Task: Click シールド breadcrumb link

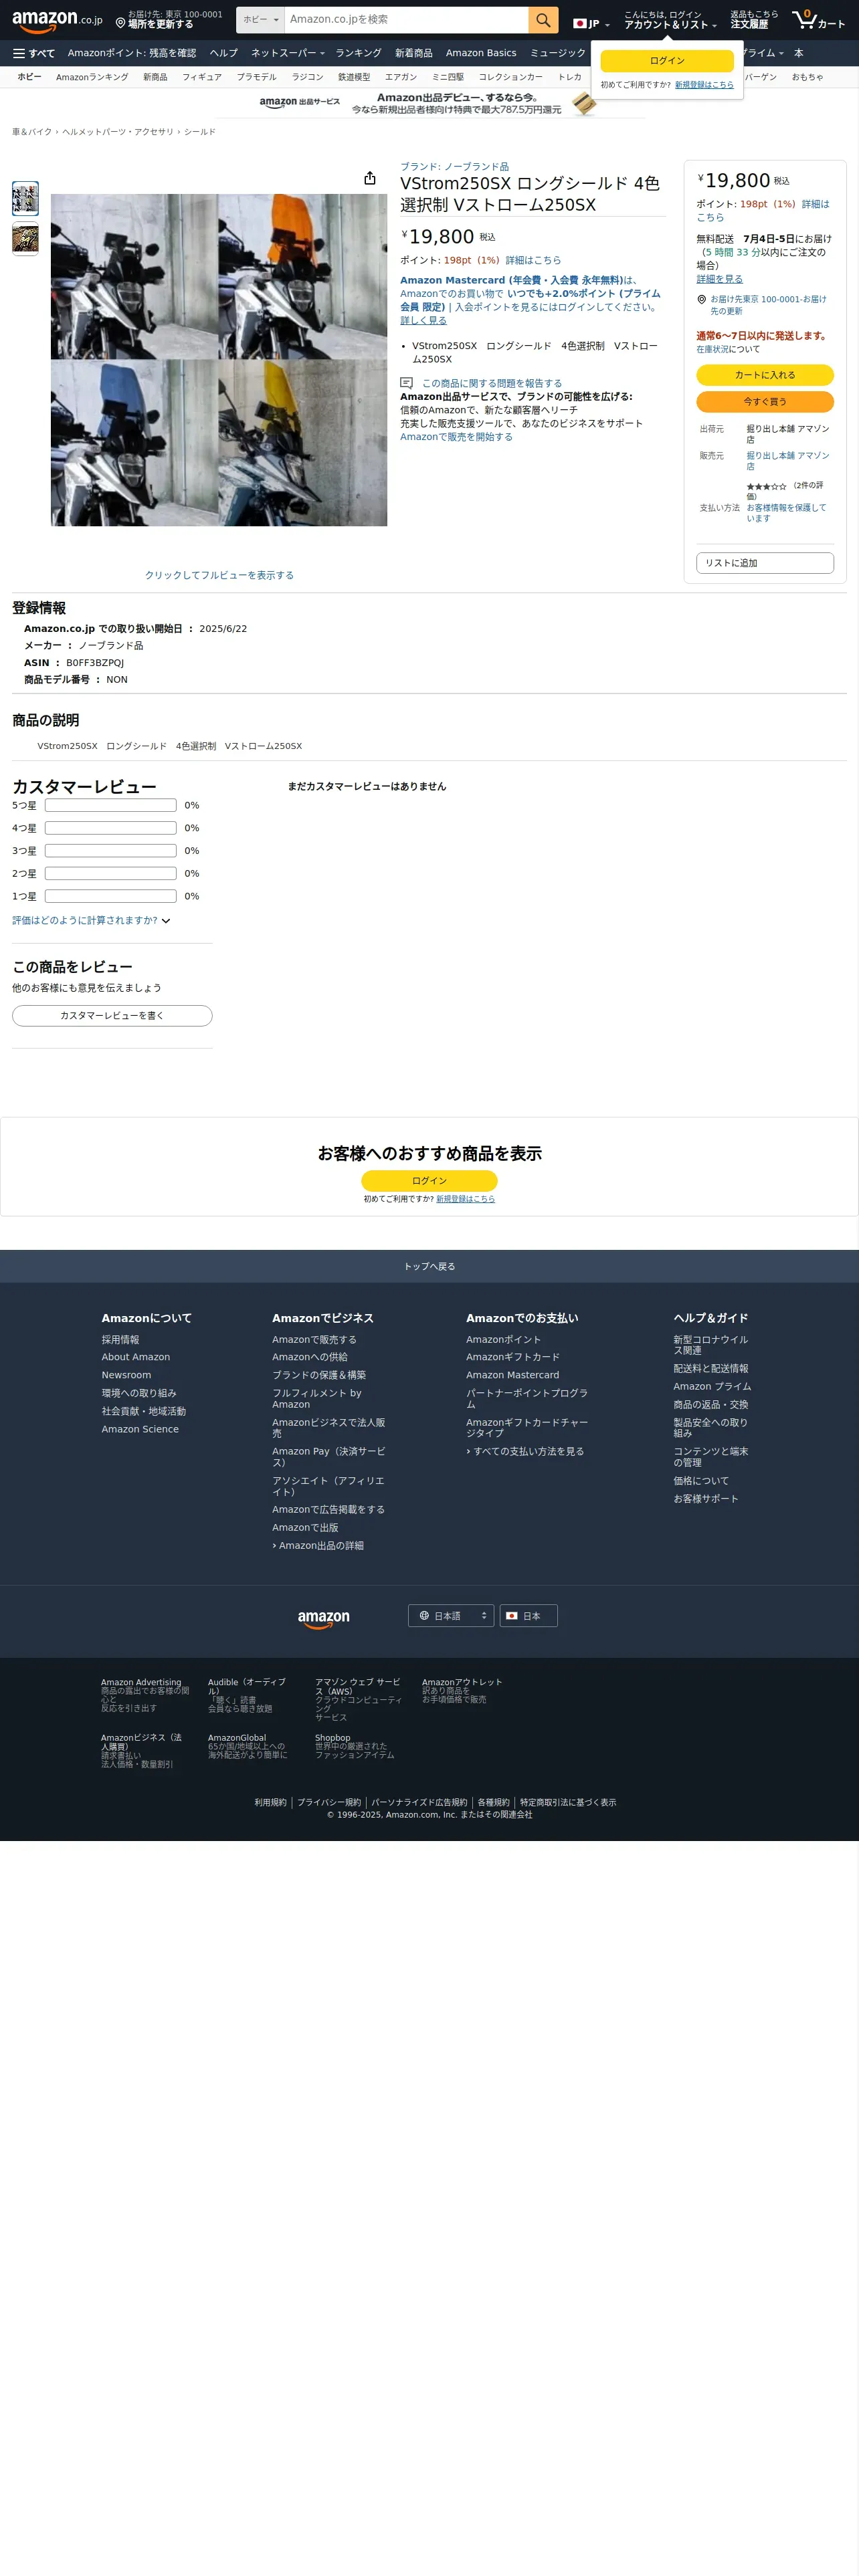Action: click(199, 132)
